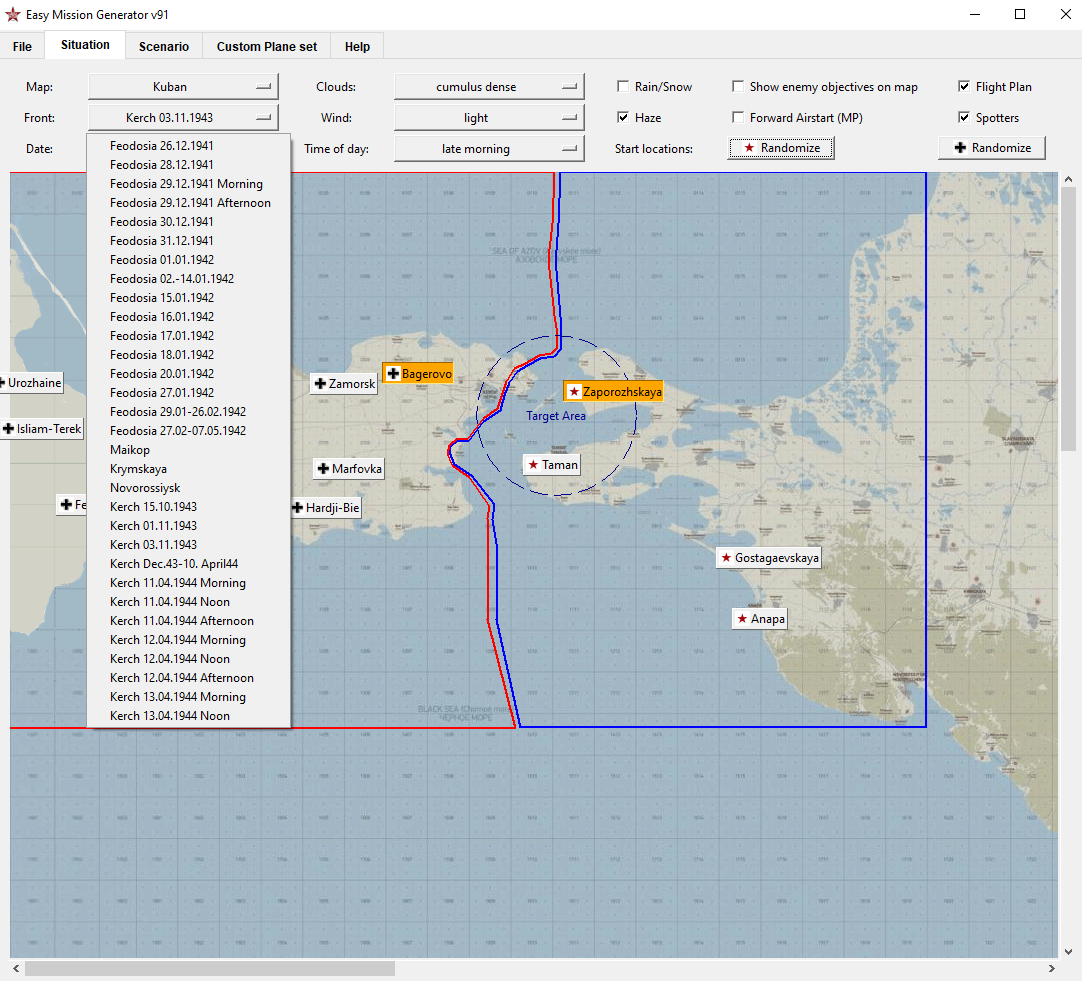The height and width of the screenshot is (981, 1082).
Task: Choose the Urozhaine airfield marker
Action: 32,383
